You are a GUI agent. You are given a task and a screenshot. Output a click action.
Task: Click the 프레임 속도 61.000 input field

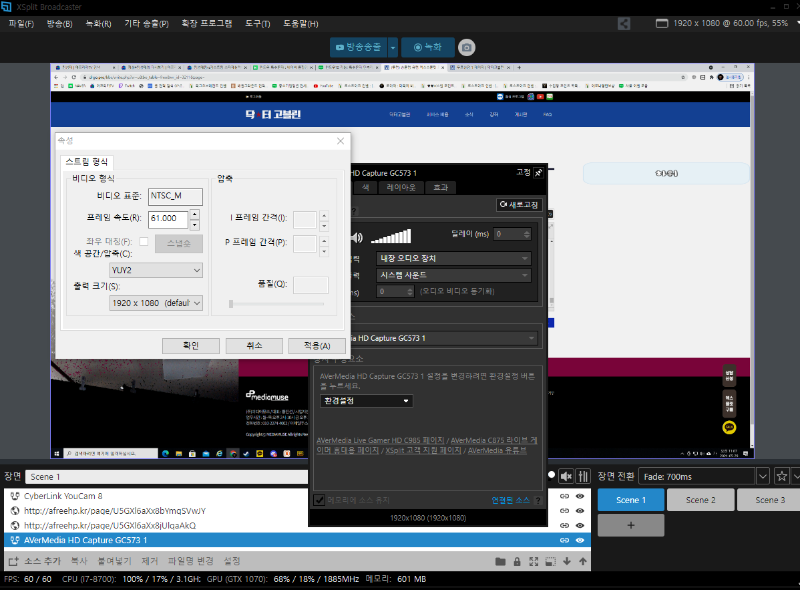point(168,219)
